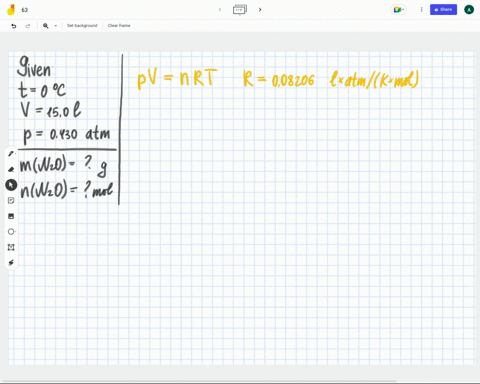Click Clear frame

click(x=119, y=26)
